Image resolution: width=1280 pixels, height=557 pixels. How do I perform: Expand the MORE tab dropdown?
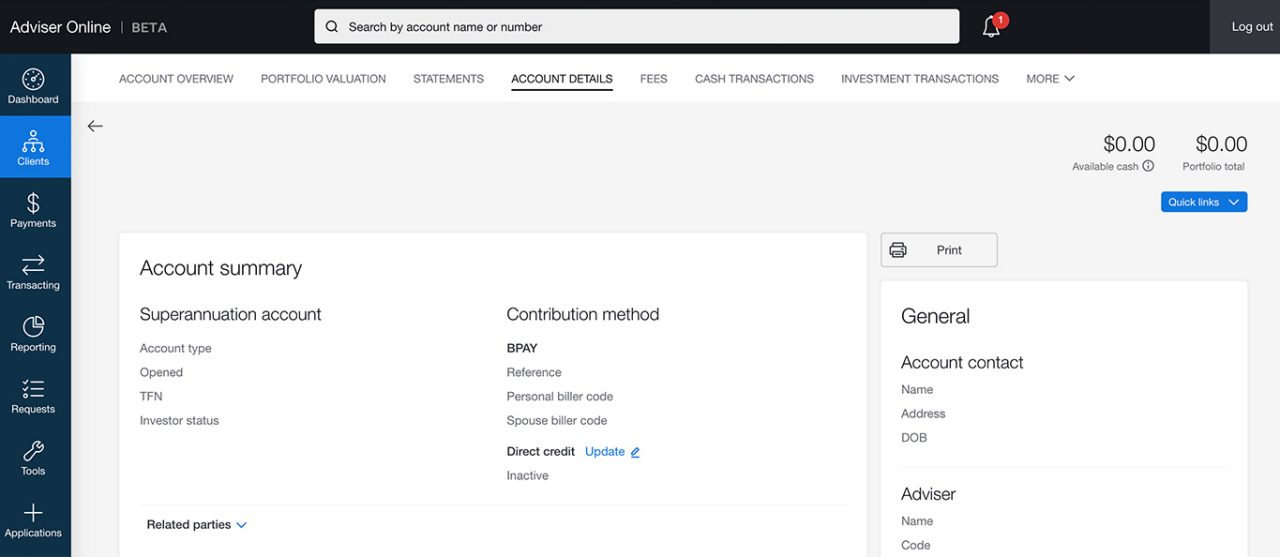click(1050, 78)
